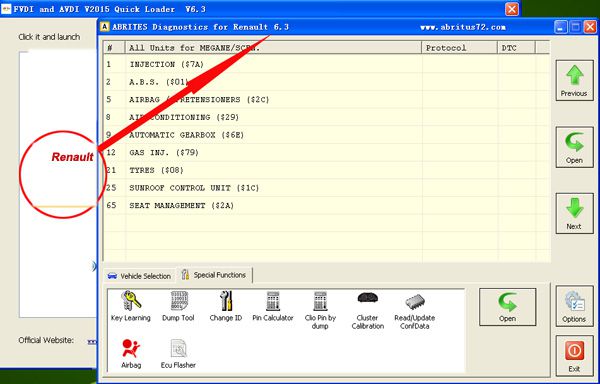Exit the Renault diagnostics application

[x=574, y=356]
